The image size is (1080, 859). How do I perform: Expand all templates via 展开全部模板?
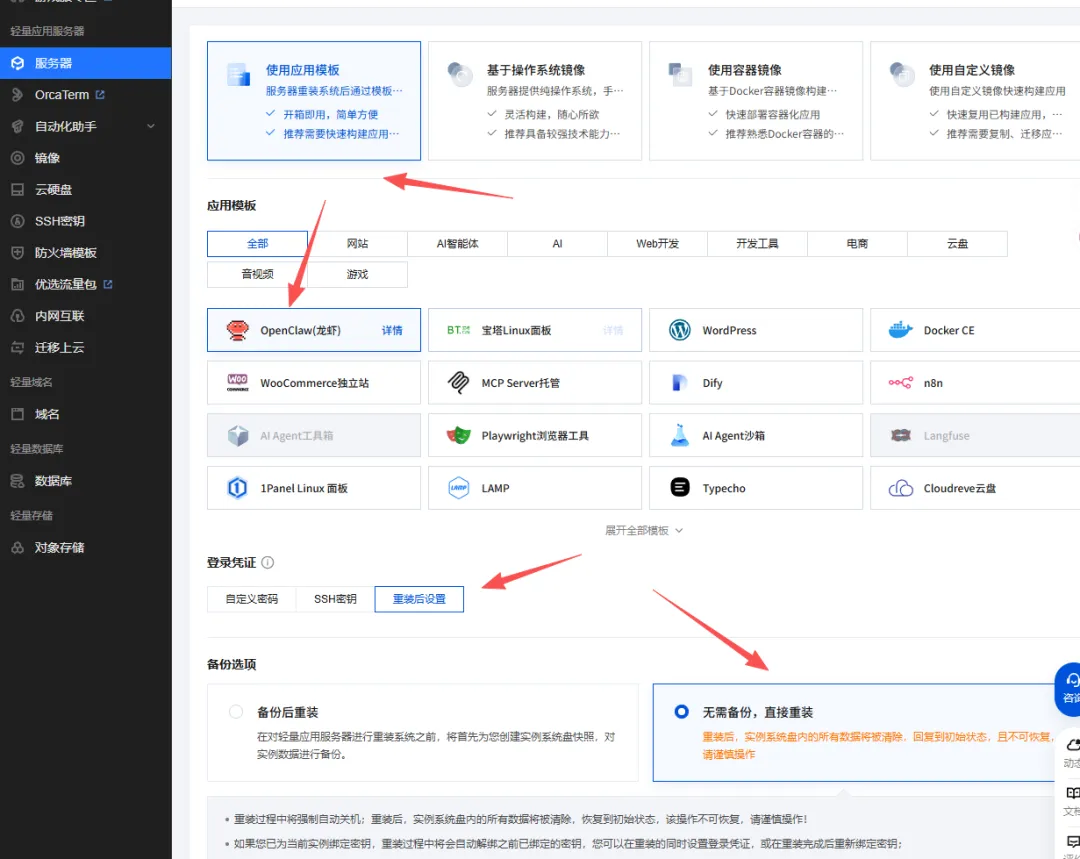(644, 530)
